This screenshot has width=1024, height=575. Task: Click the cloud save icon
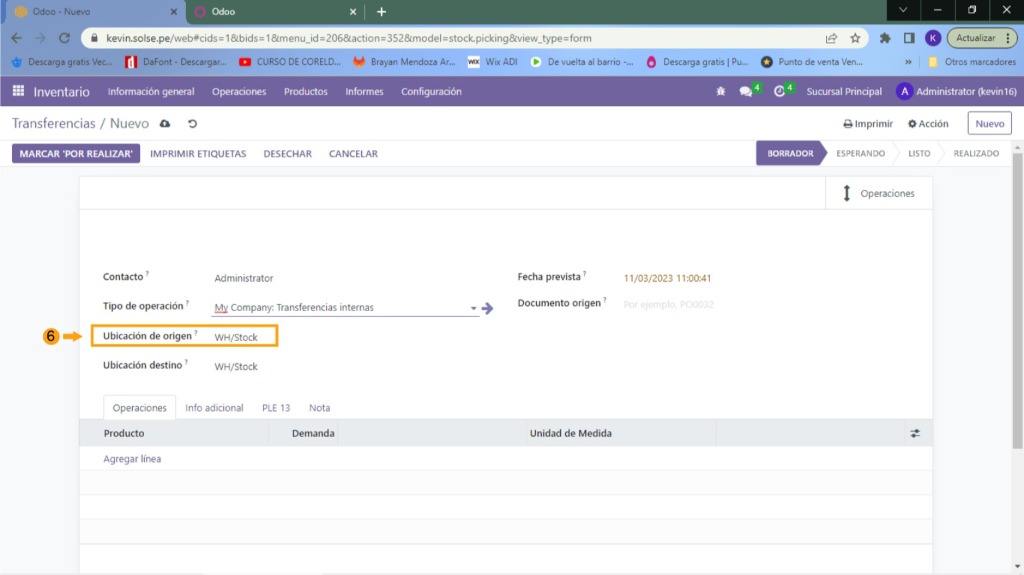click(165, 124)
